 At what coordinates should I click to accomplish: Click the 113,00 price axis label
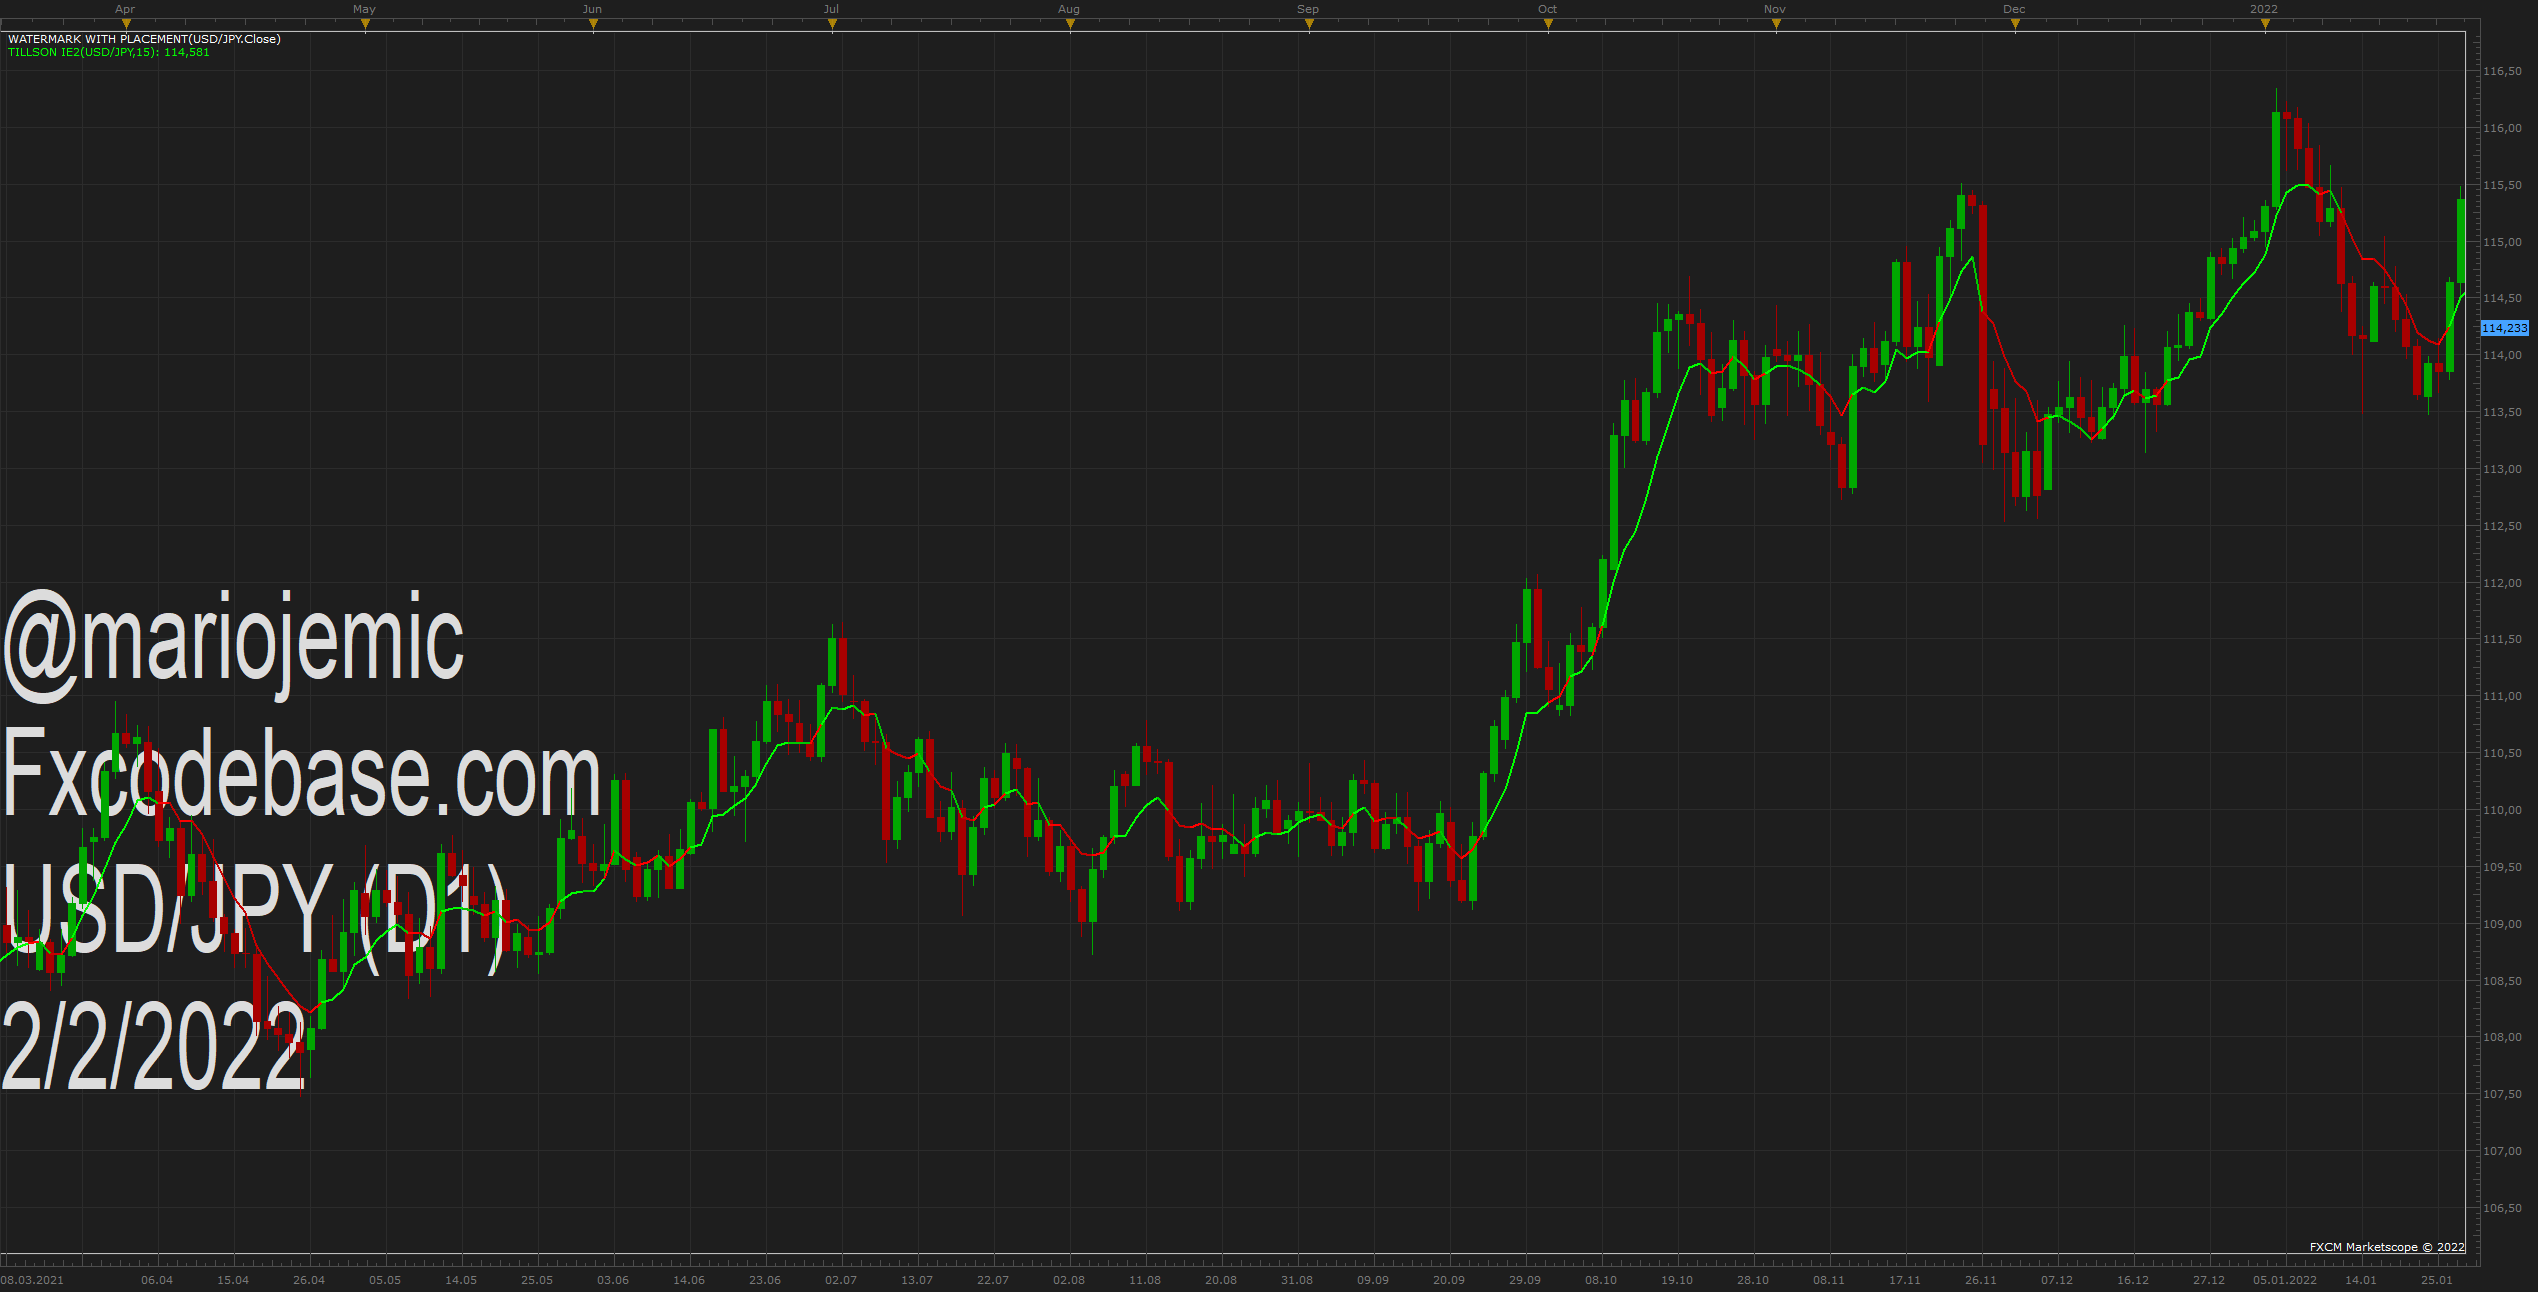coord(2502,469)
